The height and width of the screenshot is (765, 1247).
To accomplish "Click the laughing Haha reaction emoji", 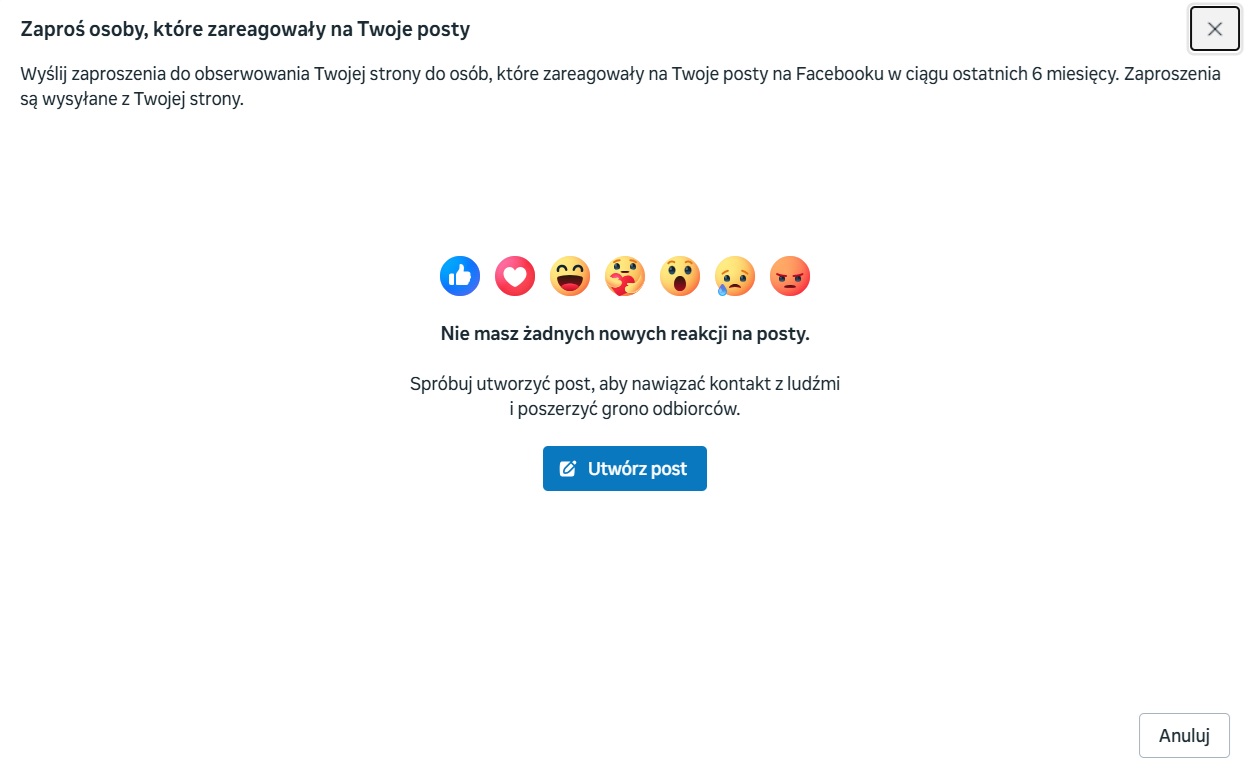I will (570, 276).
